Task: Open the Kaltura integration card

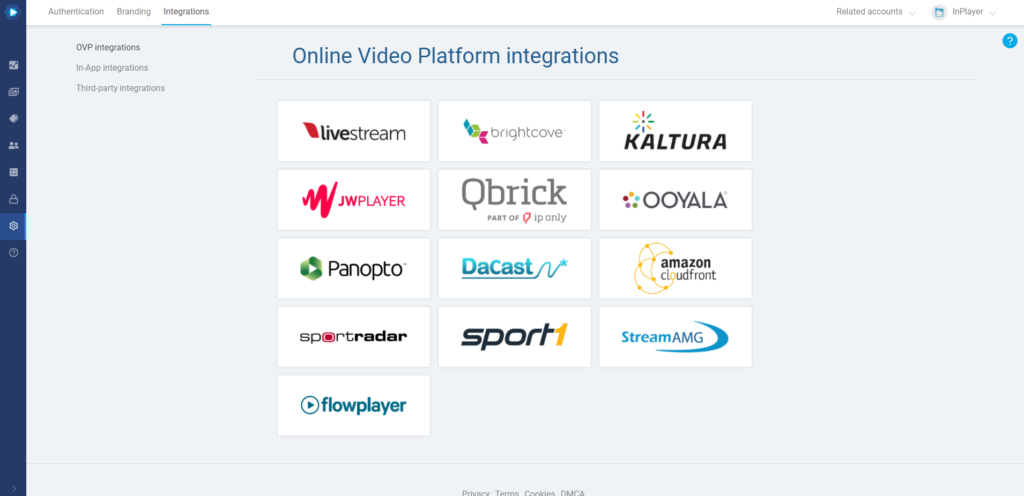Action: tap(675, 131)
